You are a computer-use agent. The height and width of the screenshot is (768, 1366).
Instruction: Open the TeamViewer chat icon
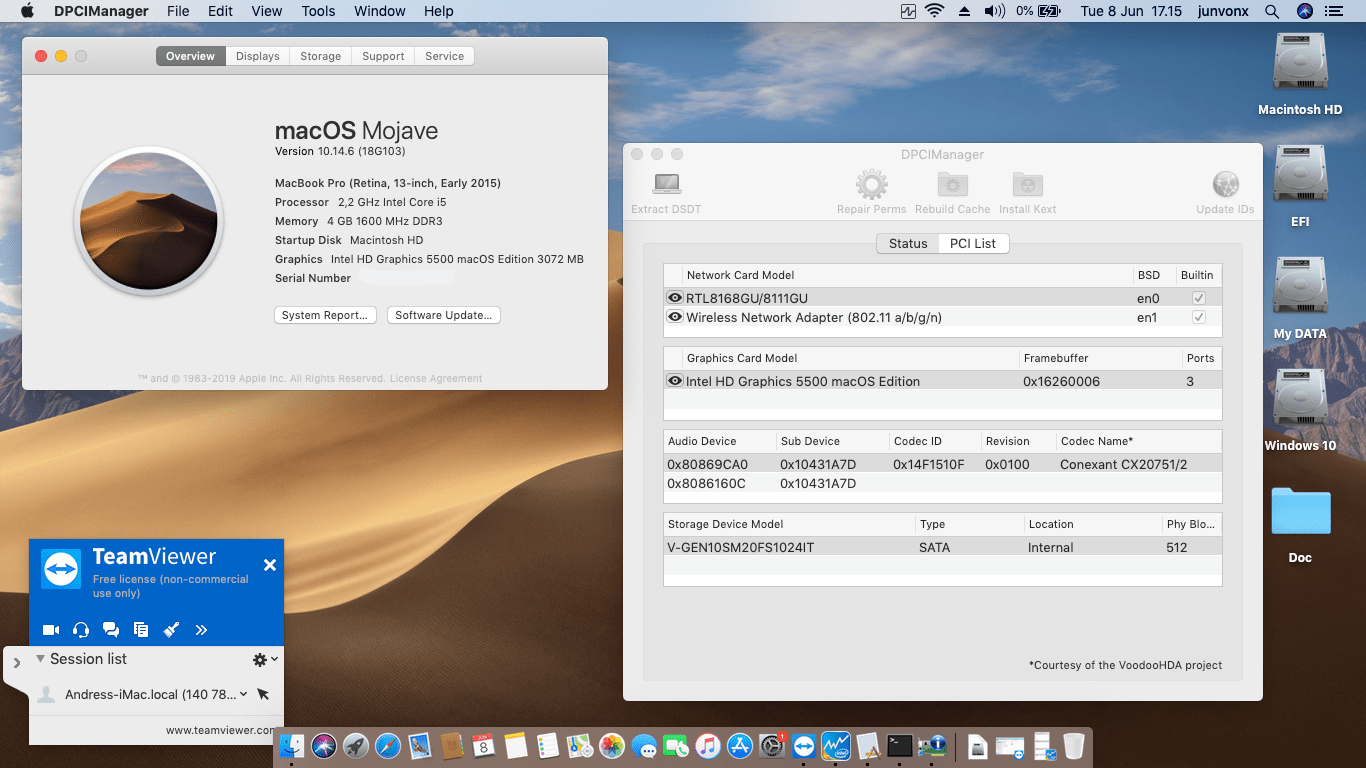click(x=111, y=630)
